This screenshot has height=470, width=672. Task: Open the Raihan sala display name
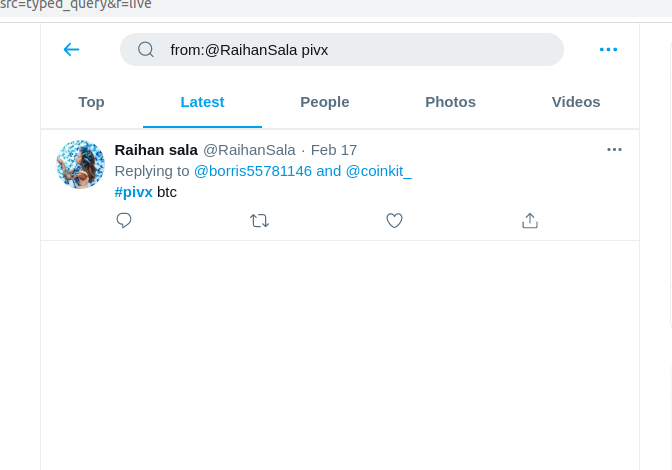(156, 150)
